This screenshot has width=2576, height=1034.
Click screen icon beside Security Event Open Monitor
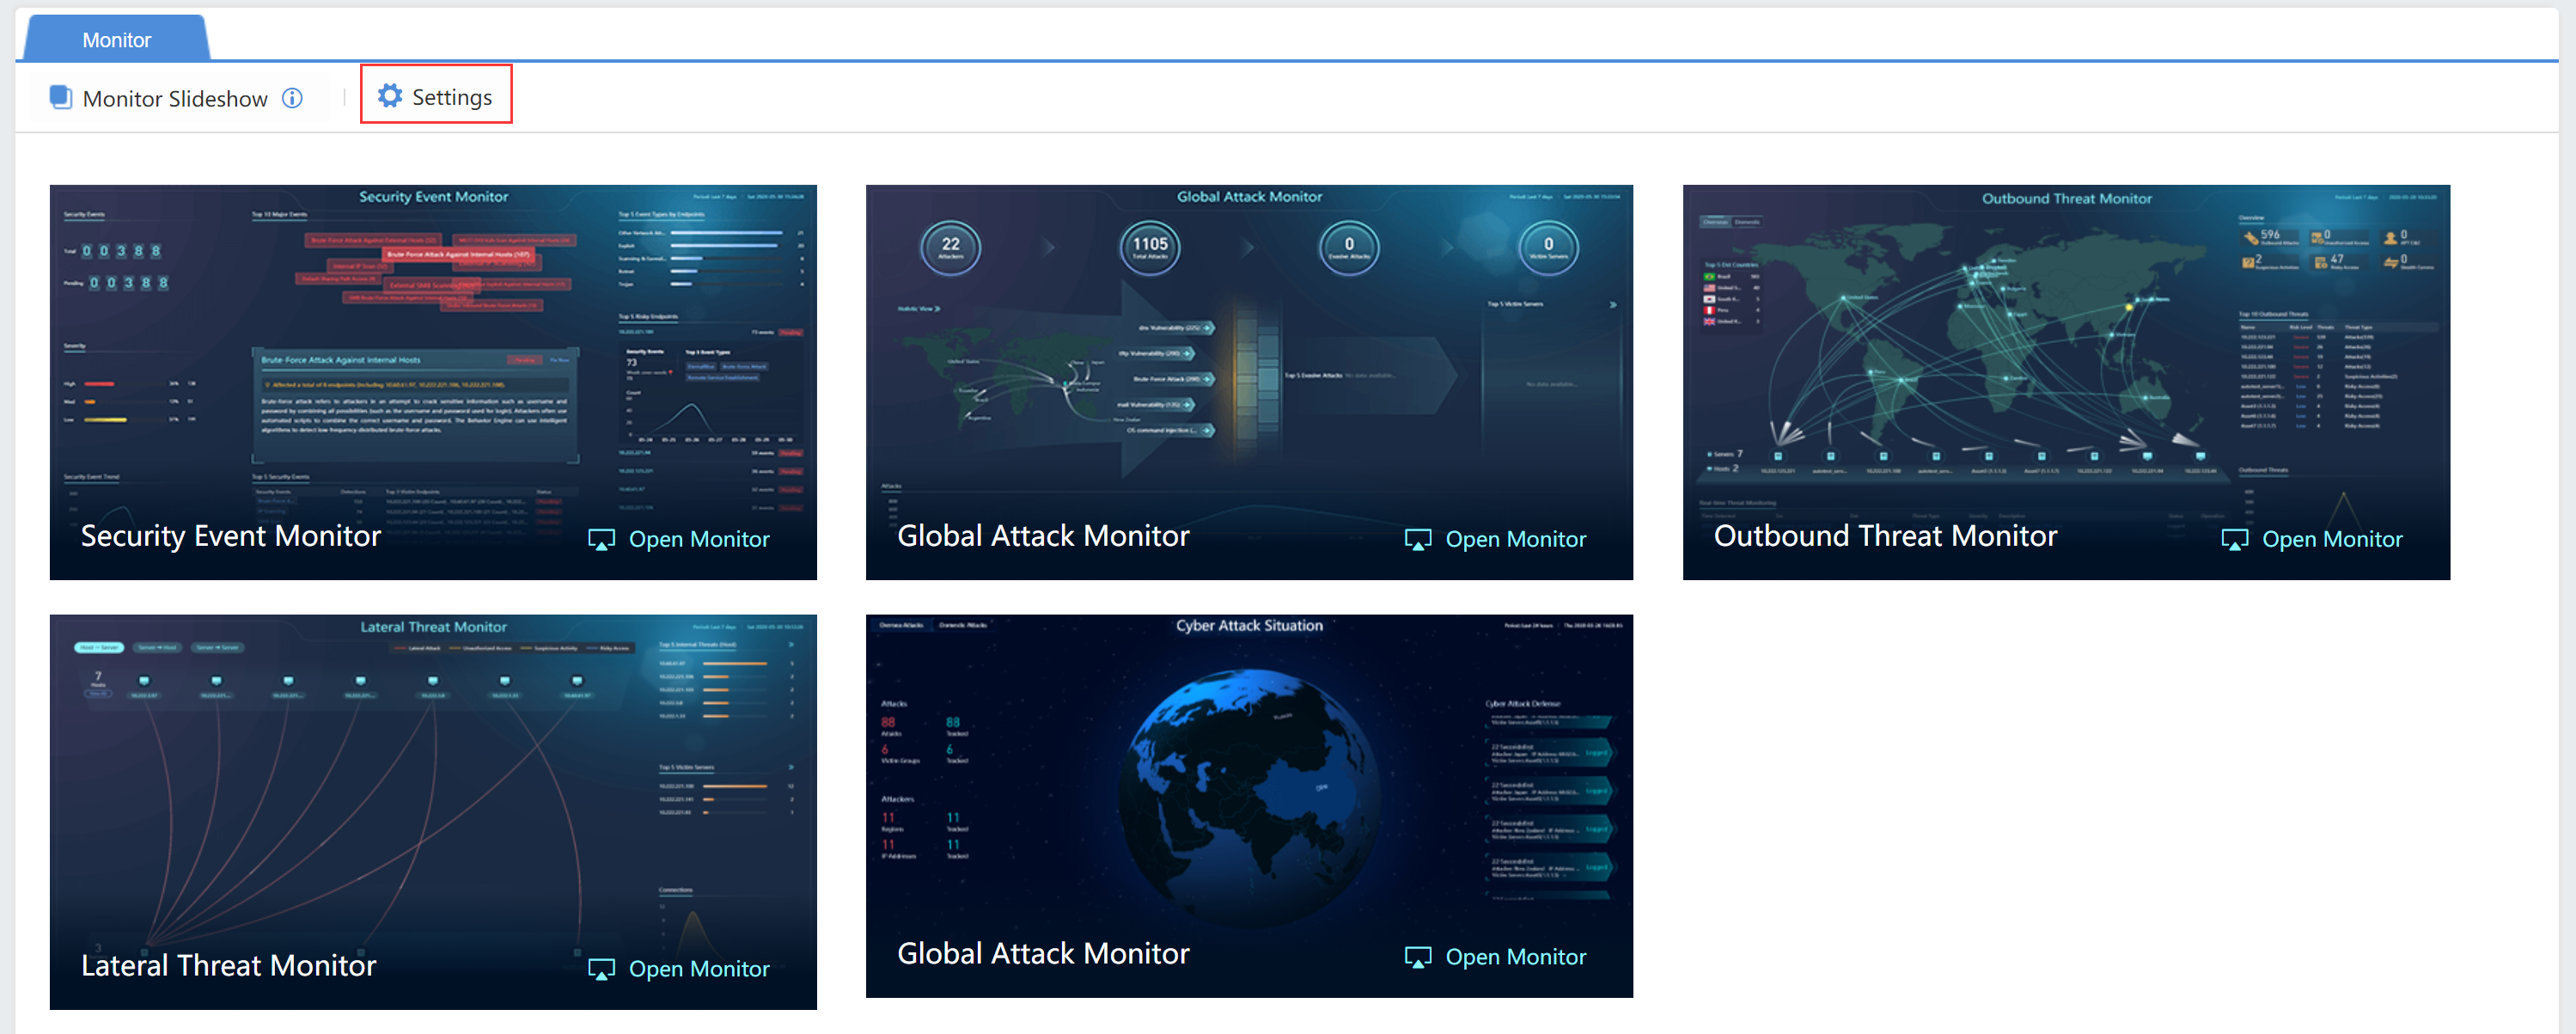pos(601,540)
